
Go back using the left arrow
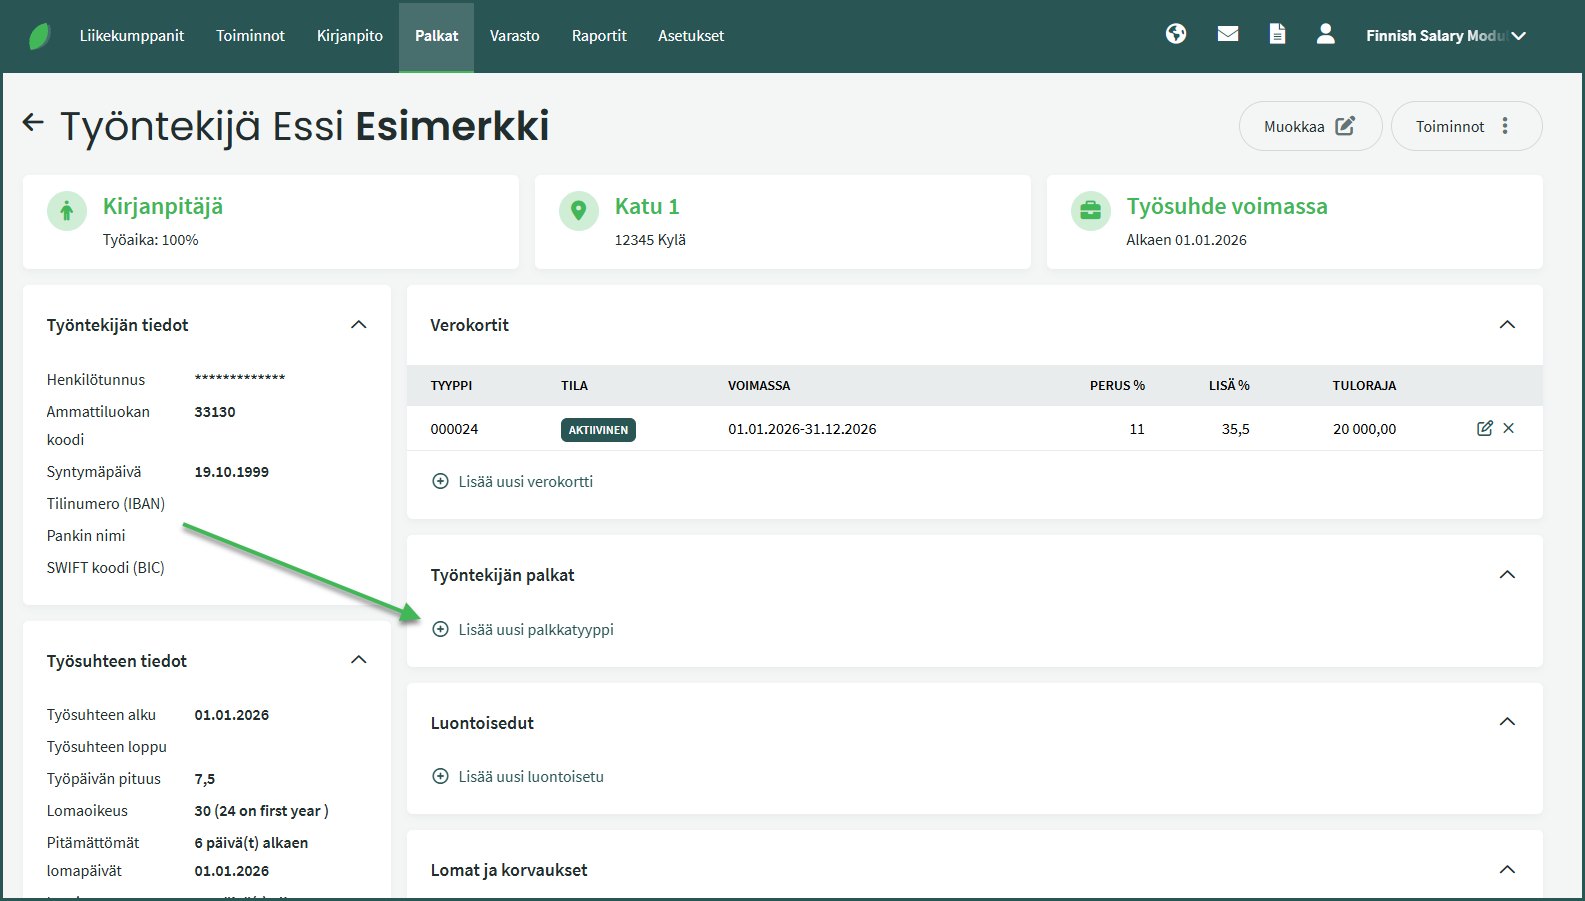(33, 123)
